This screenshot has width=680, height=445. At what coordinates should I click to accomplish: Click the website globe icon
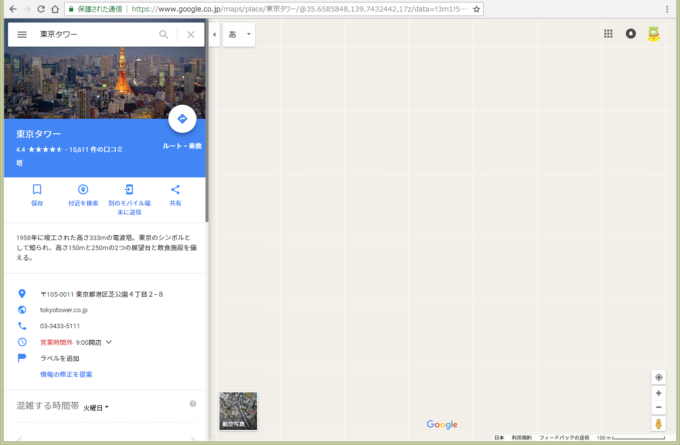22,310
